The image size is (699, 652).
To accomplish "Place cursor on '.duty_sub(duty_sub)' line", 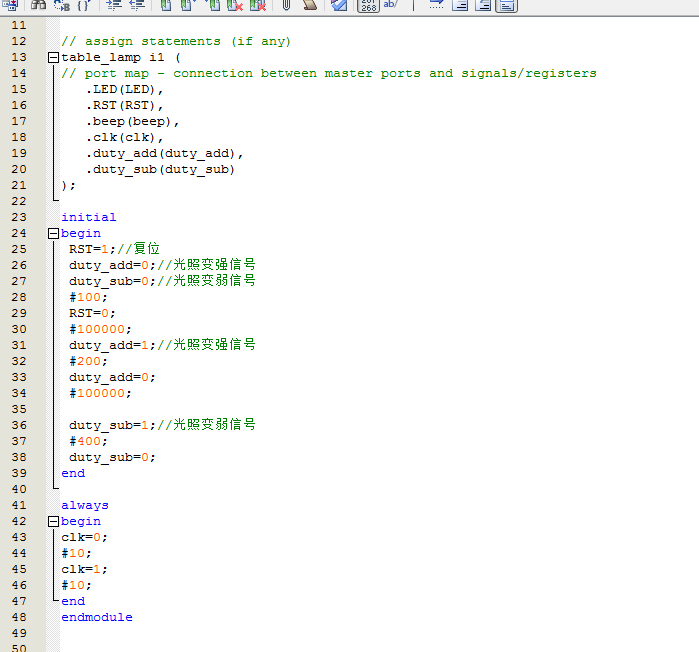I will (160, 170).
